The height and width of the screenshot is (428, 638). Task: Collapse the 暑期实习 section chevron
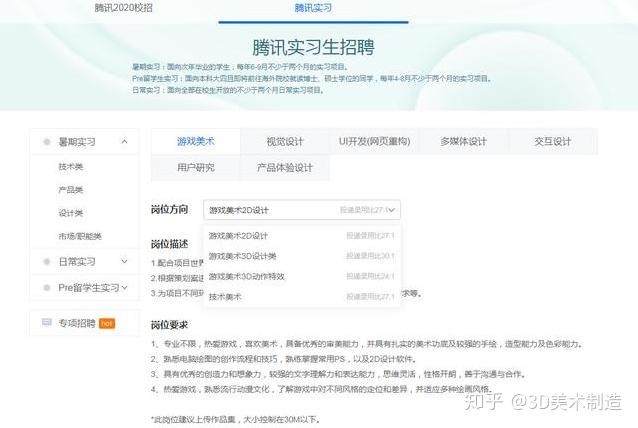[x=125, y=142]
